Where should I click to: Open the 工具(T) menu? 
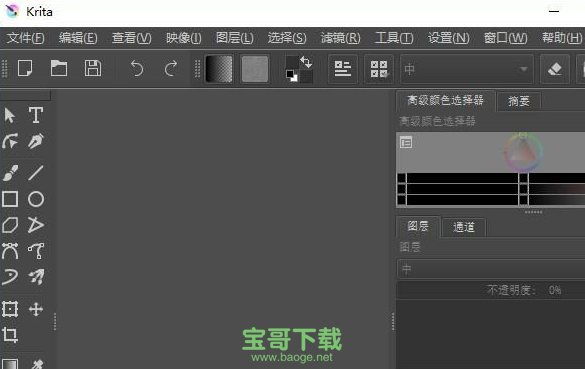[x=394, y=38]
